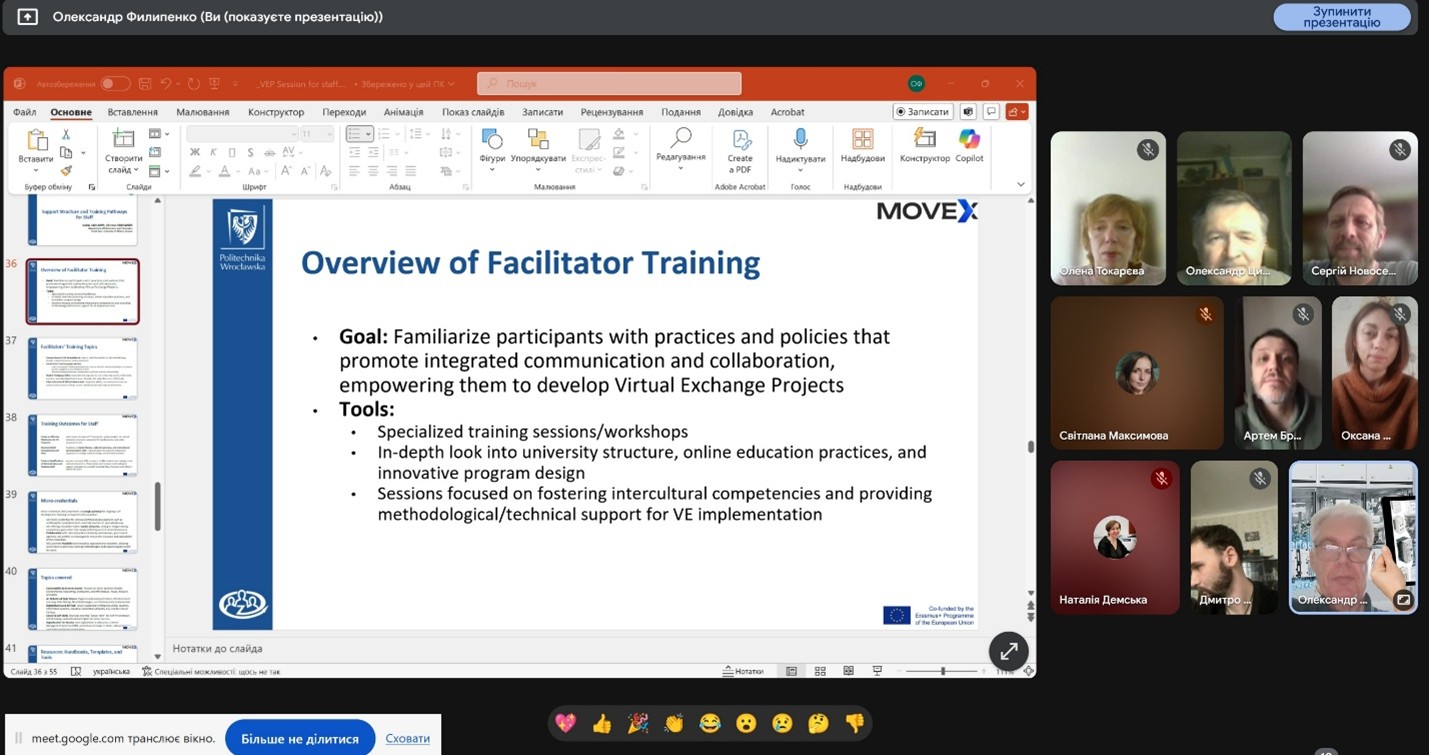
Task: Click the Сховати link
Action: click(x=408, y=739)
